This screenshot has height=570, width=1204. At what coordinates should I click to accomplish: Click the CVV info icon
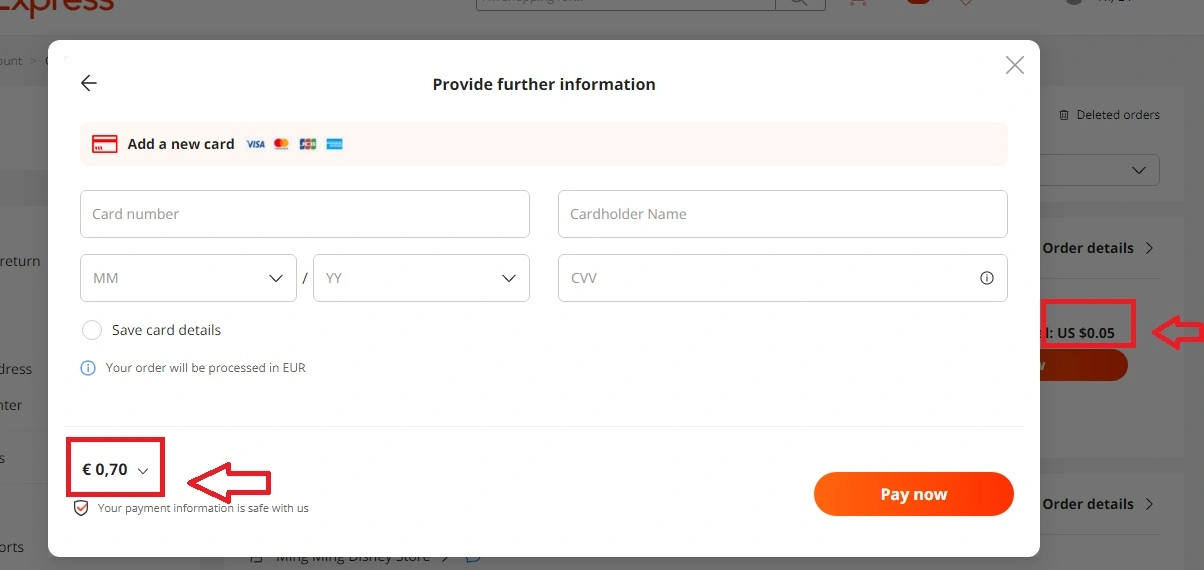(987, 278)
